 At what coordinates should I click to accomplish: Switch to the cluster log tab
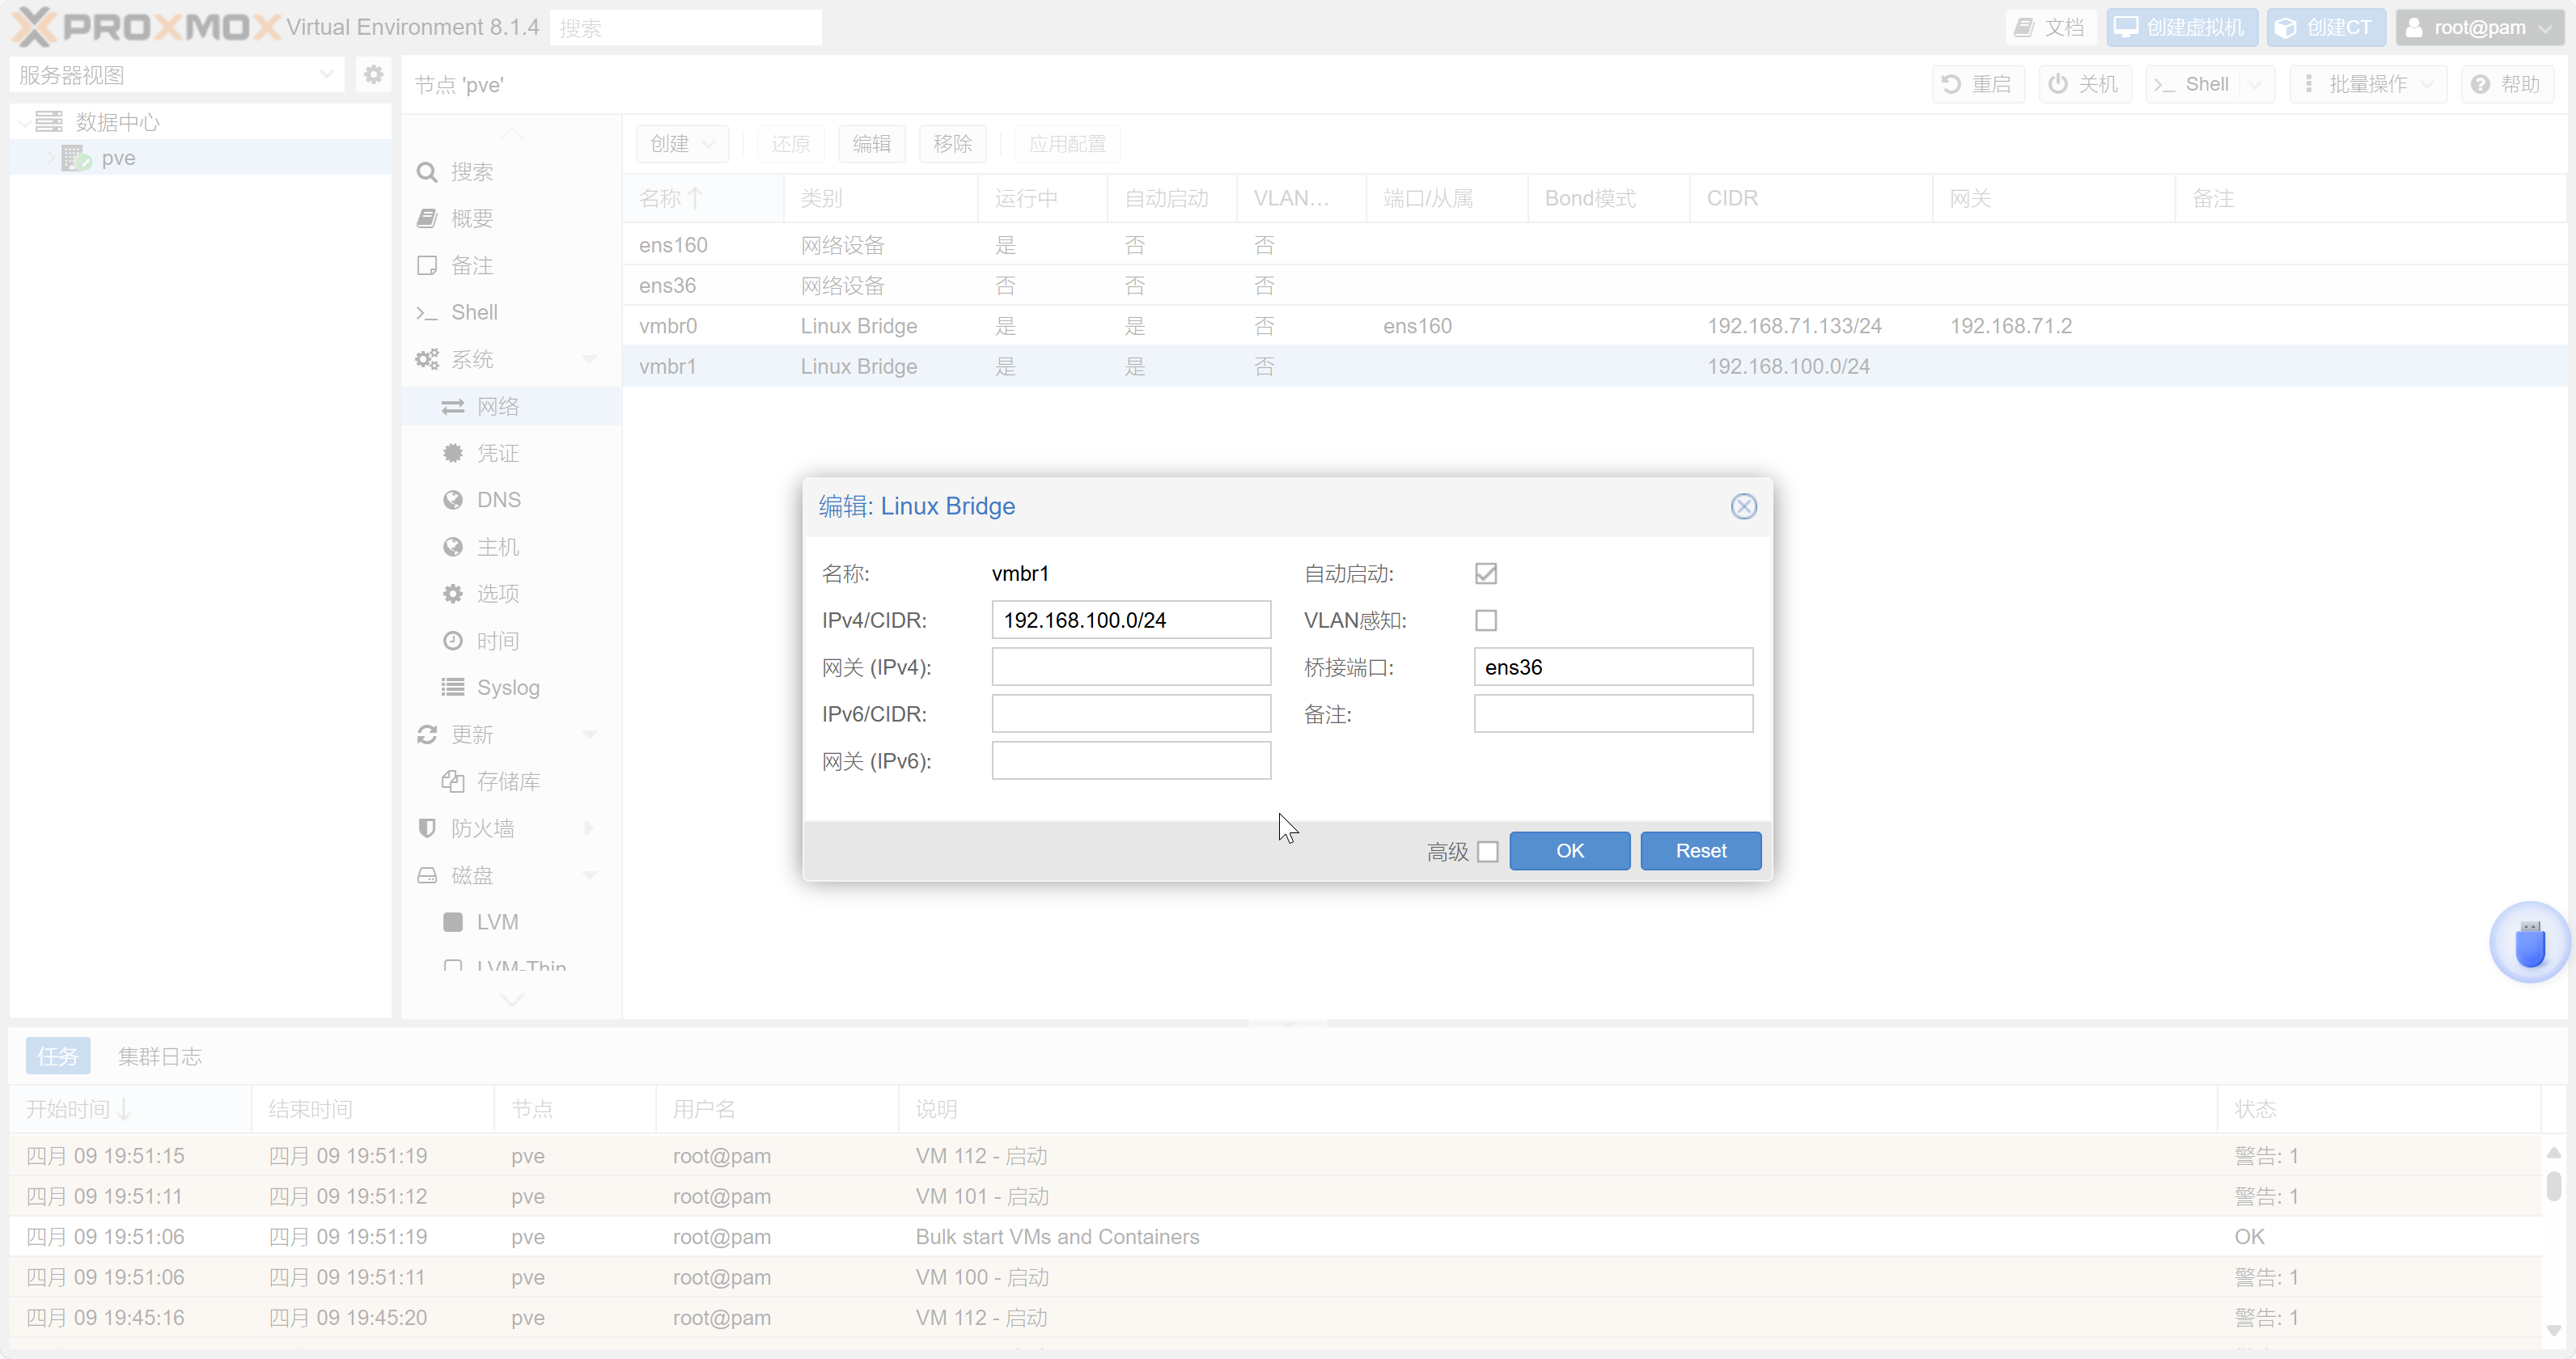pos(160,1057)
